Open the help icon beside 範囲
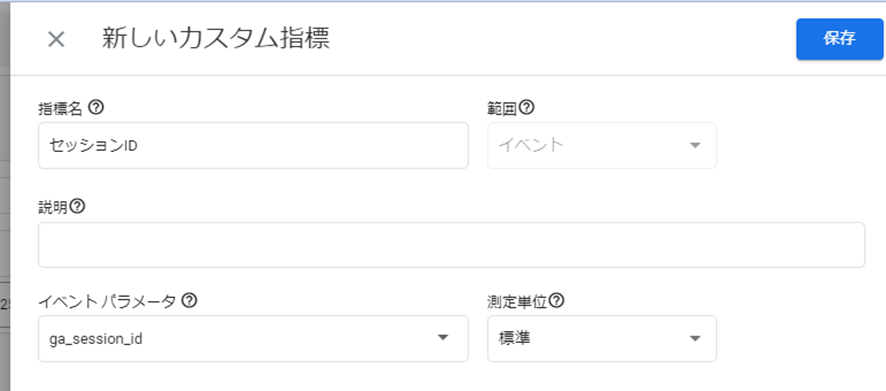Screen dimensions: 886x391 click(527, 107)
